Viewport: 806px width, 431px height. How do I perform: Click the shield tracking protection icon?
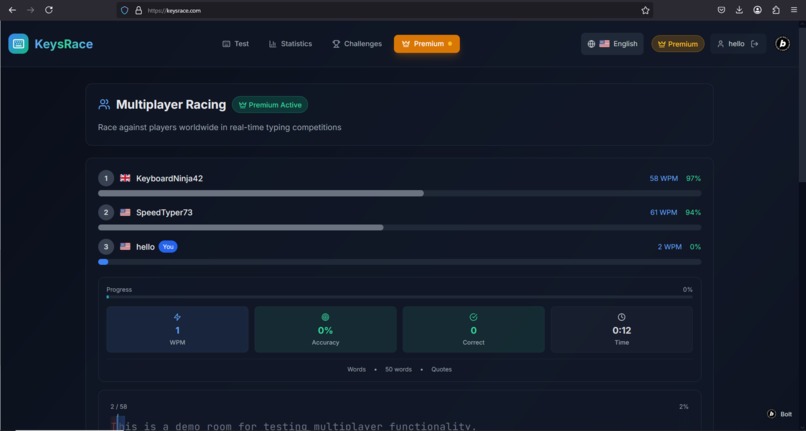point(124,10)
